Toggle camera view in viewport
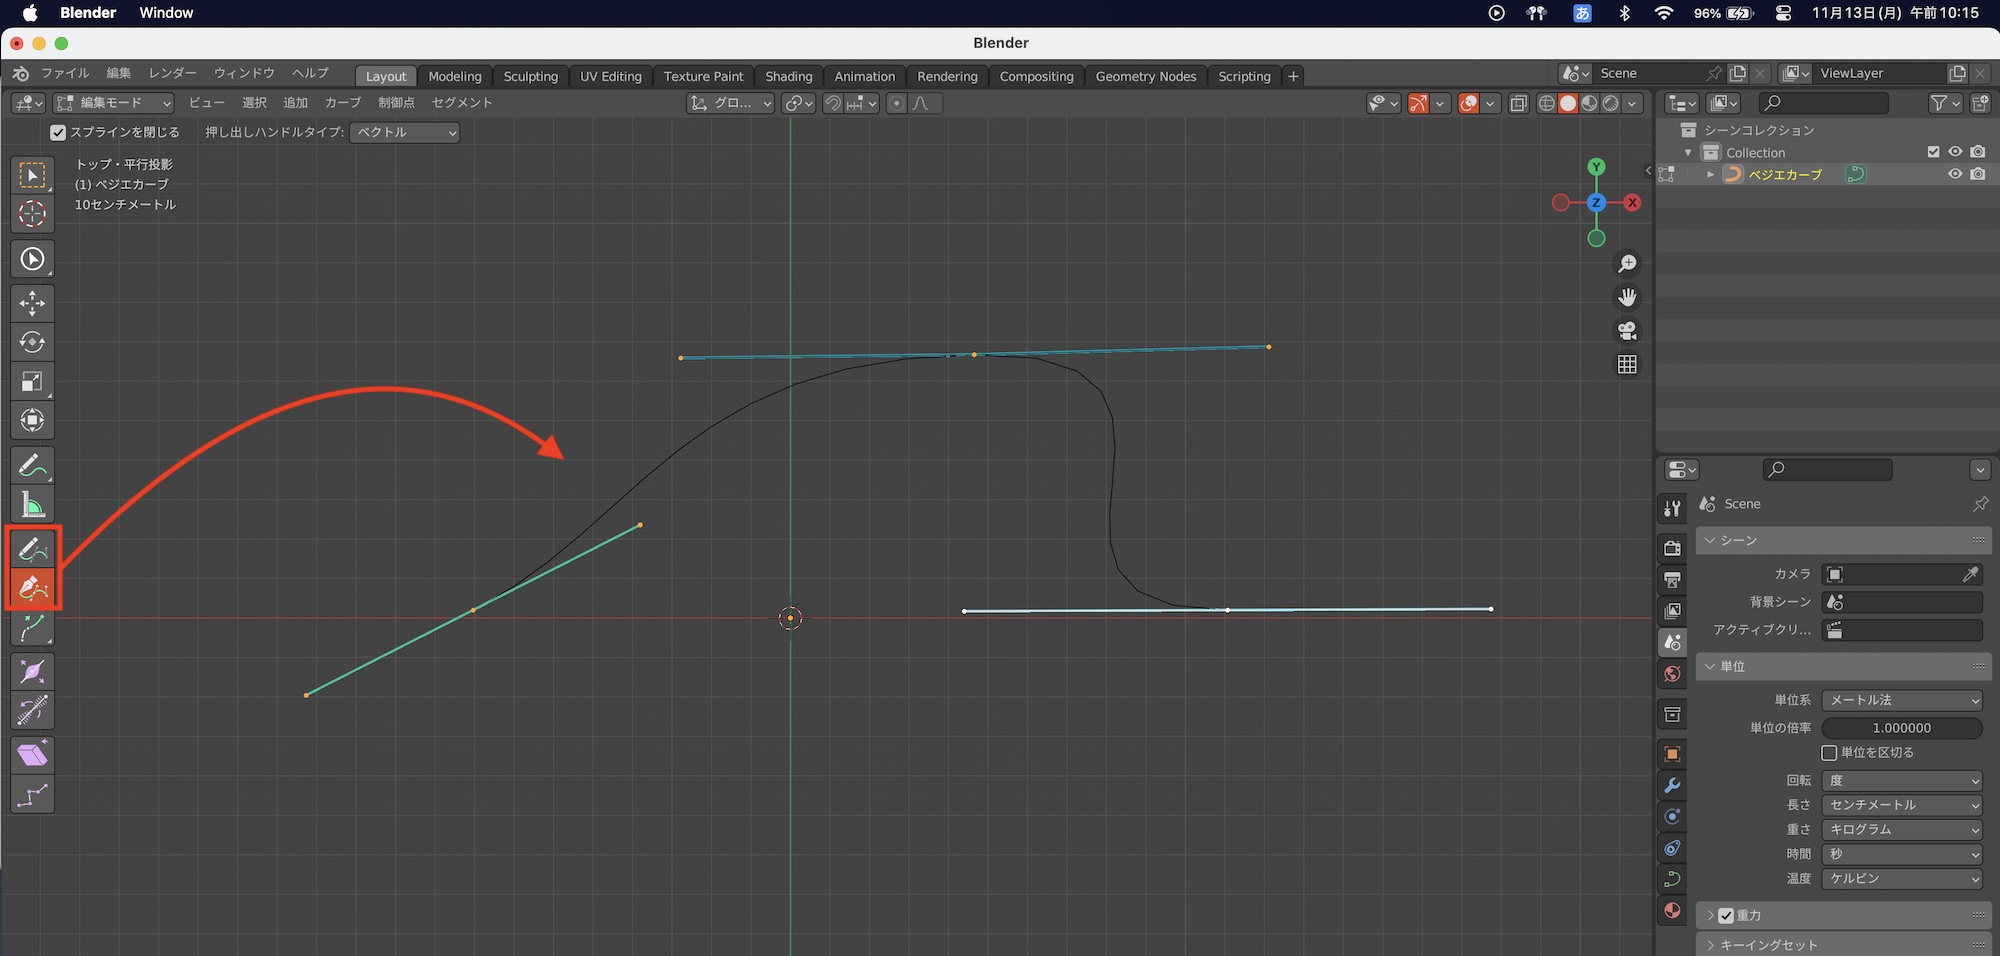This screenshot has width=2000, height=956. pos(1627,331)
